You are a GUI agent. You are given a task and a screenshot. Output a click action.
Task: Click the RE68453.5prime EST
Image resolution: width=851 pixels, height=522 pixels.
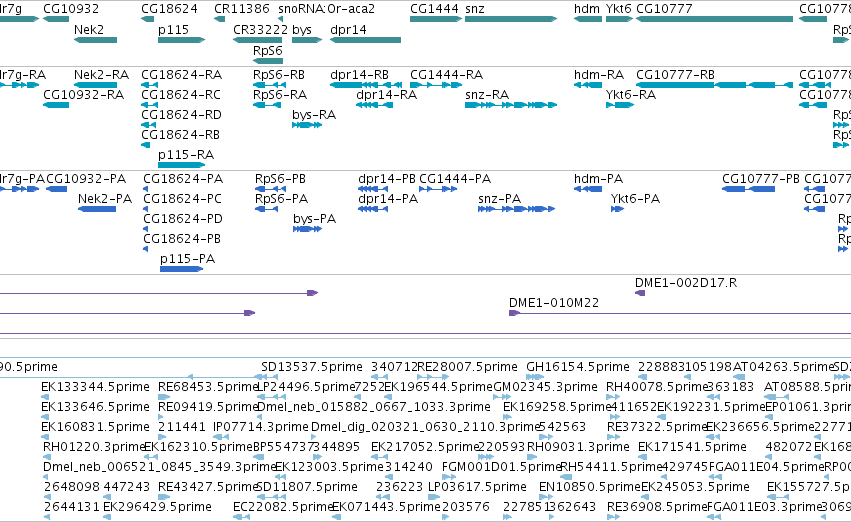[162, 397]
